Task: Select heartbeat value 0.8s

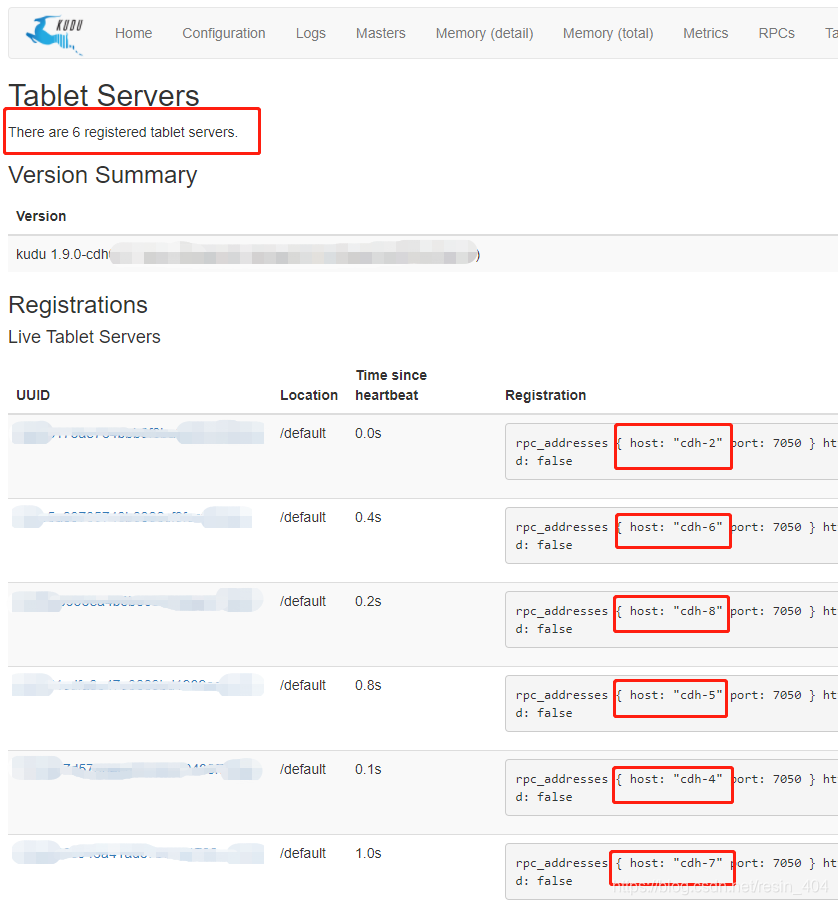Action: 368,685
